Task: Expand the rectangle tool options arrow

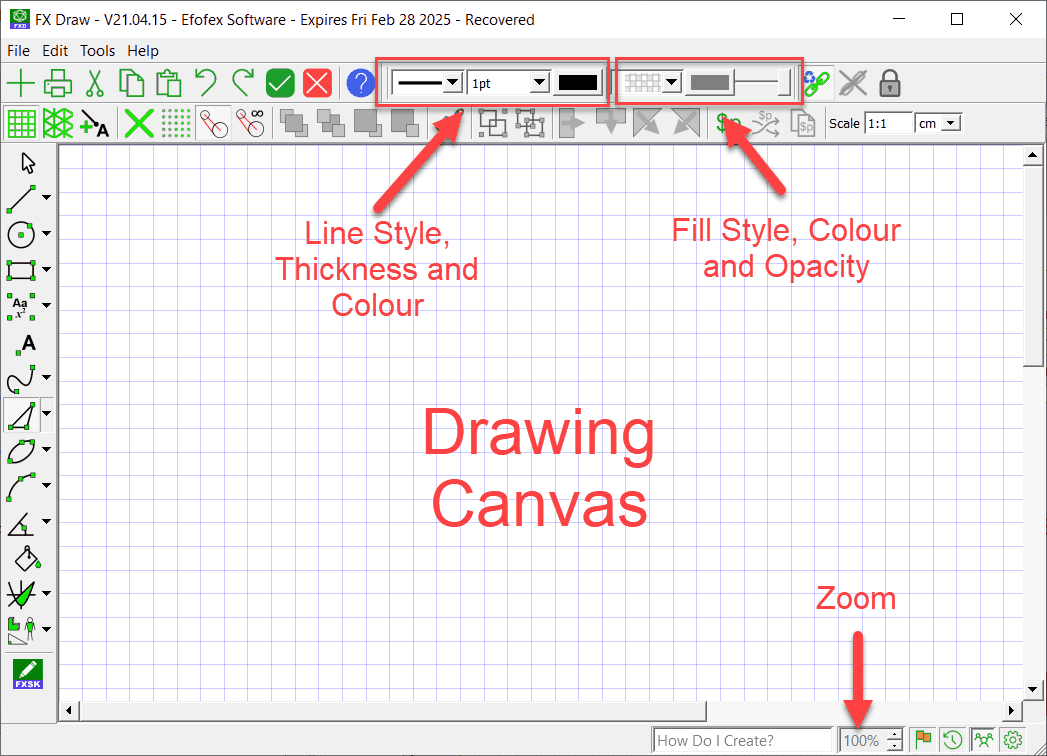Action: (x=46, y=270)
